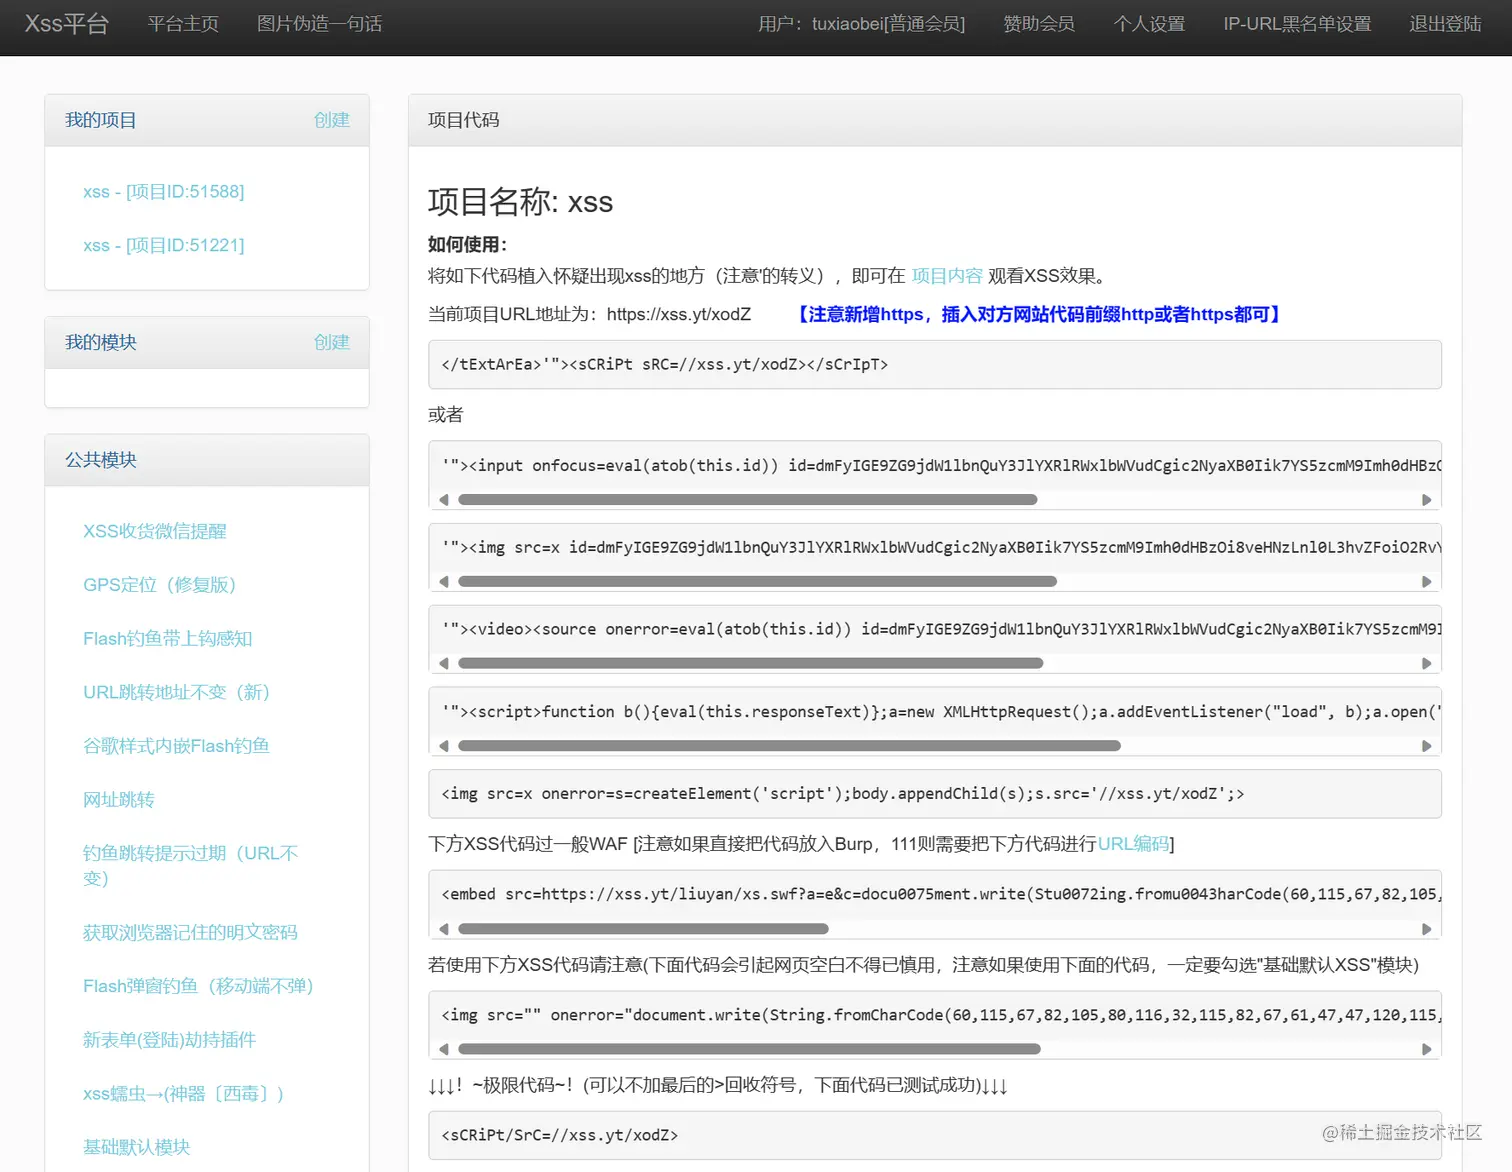
Task: Click the 我的模块 panel title
Action: (101, 342)
